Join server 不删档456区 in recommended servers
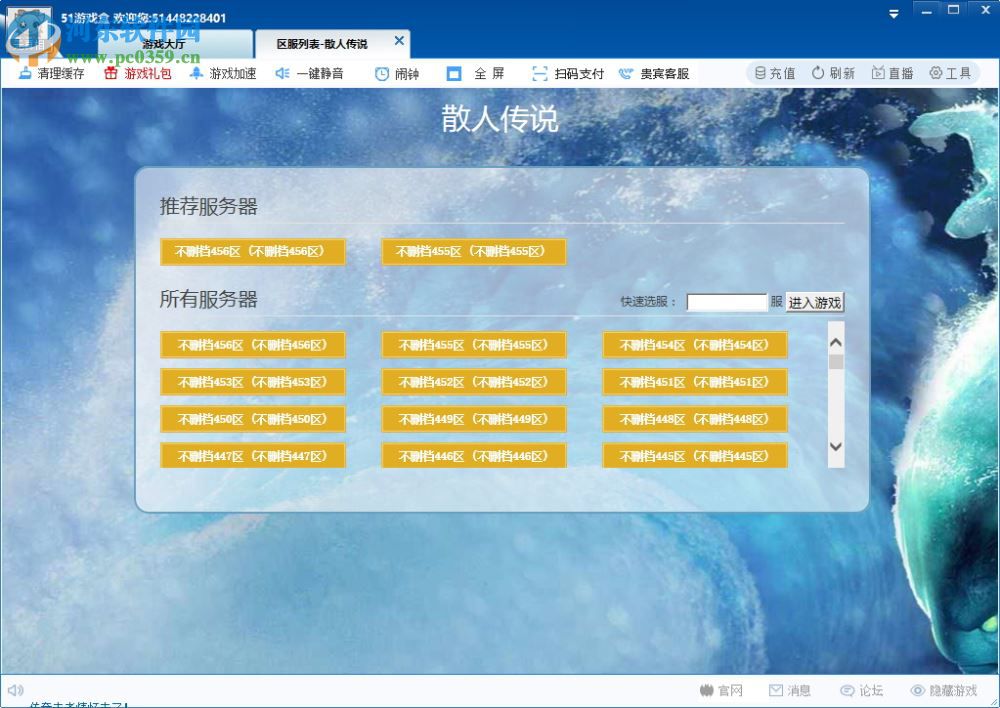This screenshot has height=708, width=1000. point(253,251)
